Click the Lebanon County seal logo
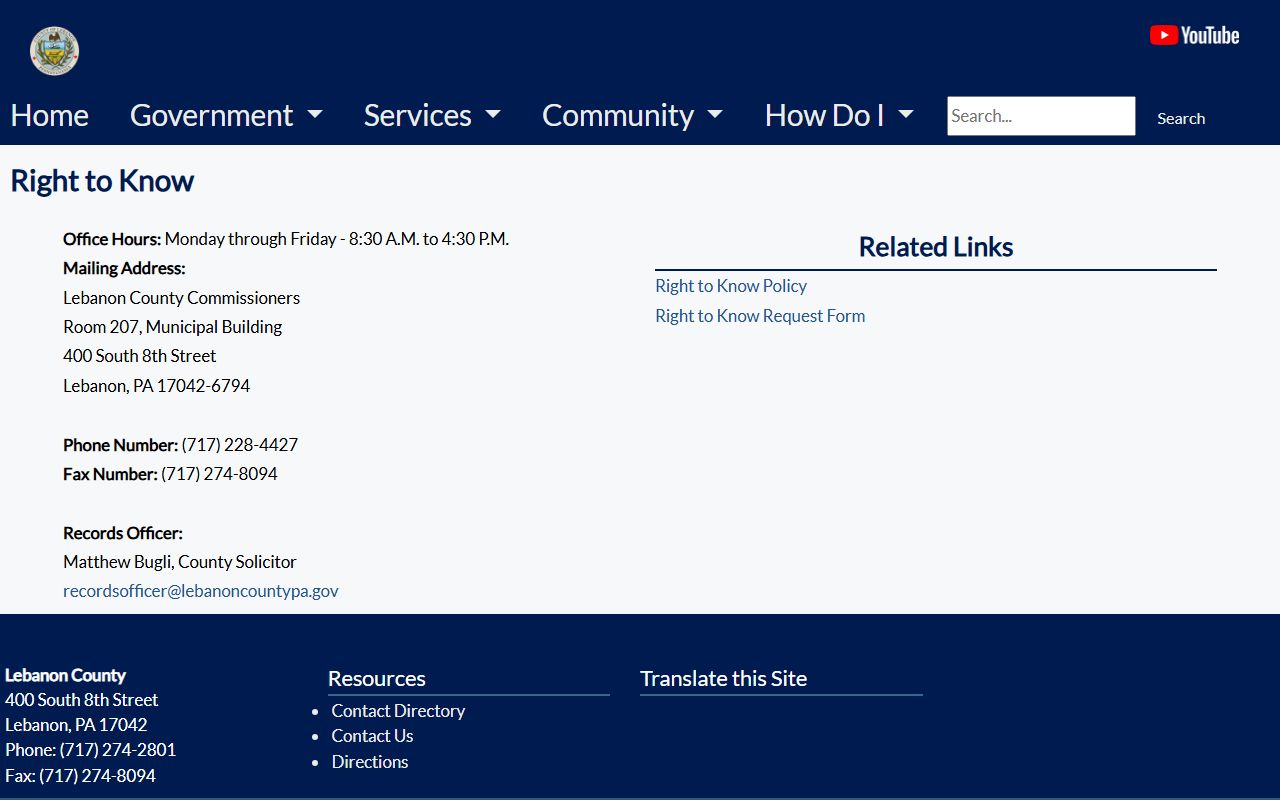 54,51
